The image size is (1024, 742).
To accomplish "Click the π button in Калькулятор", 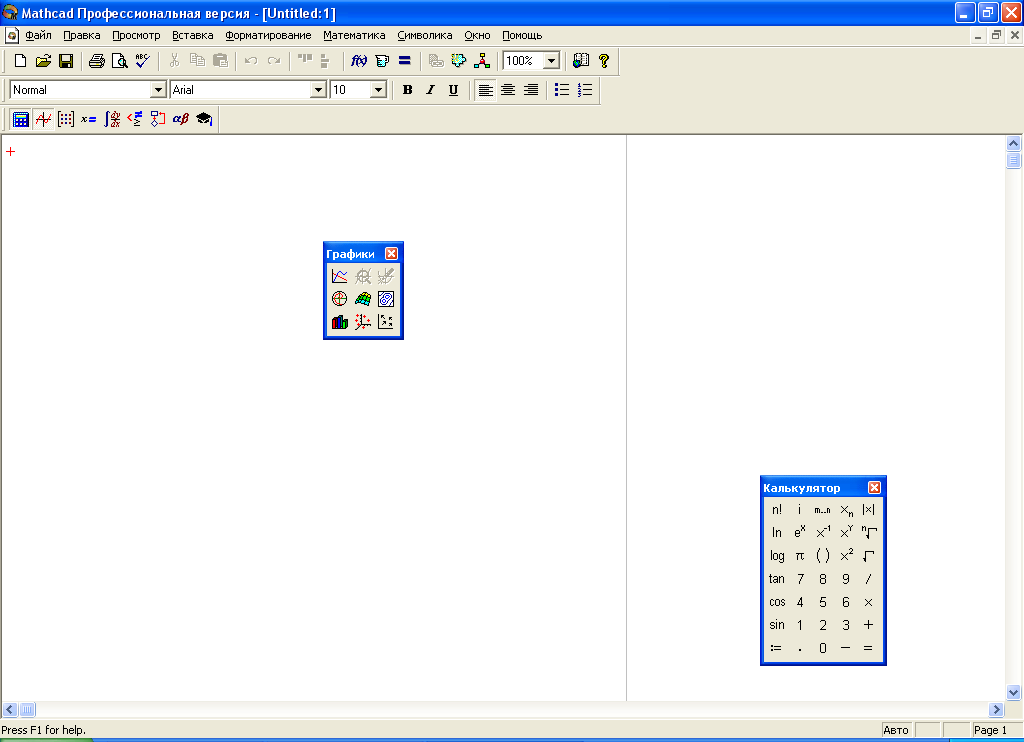I will pos(800,556).
